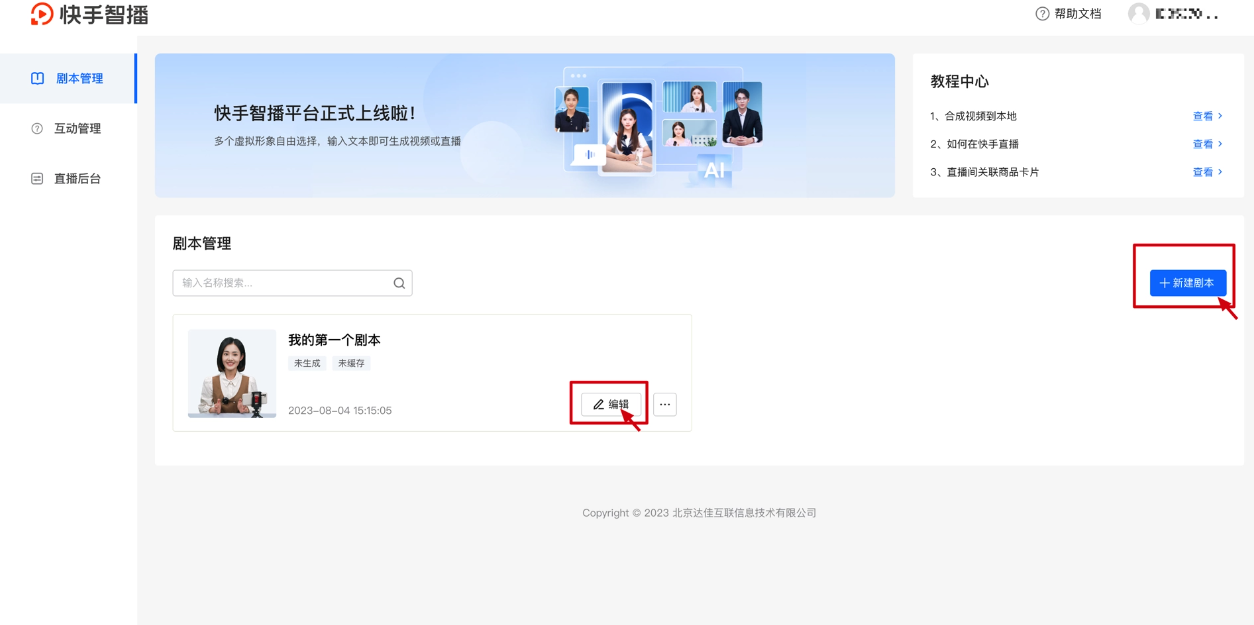View the 如何在快手直播 tutorial via 查看
Viewport: 1254px width, 625px height.
tap(1207, 144)
